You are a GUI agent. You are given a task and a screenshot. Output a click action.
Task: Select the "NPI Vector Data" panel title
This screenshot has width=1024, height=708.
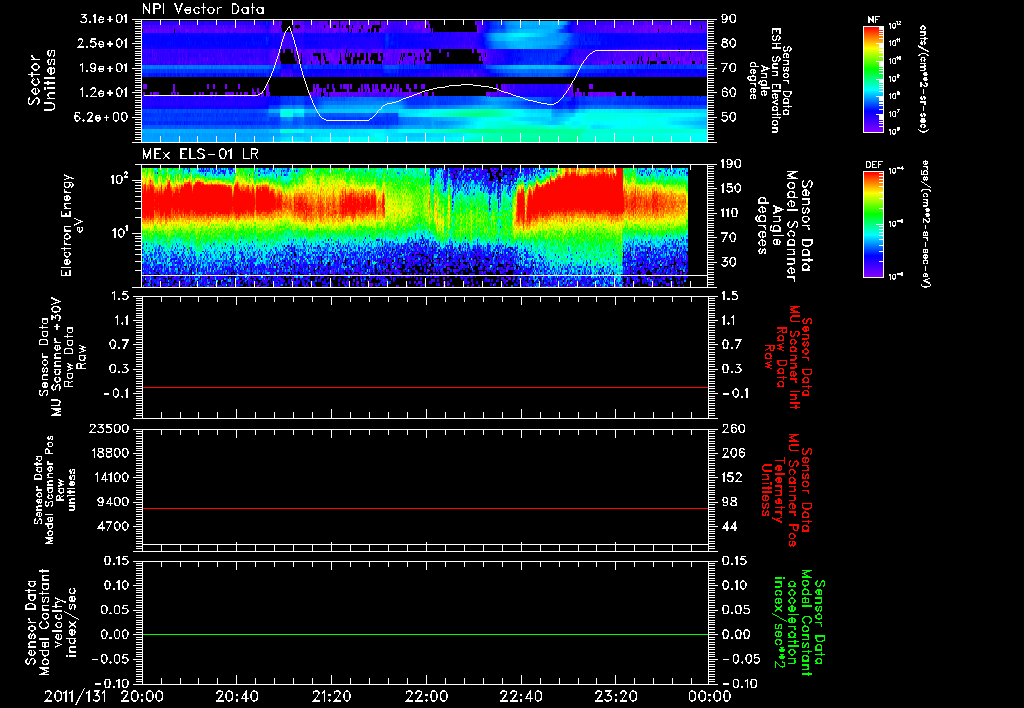(x=203, y=9)
